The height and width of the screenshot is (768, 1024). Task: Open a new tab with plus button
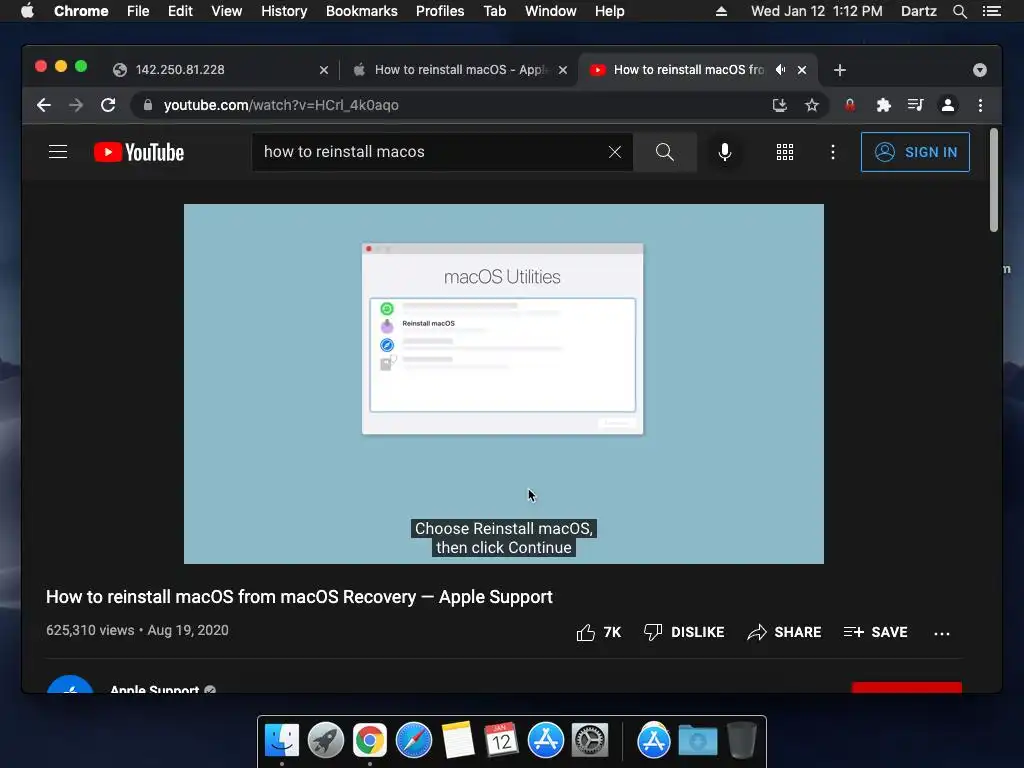[x=840, y=70]
